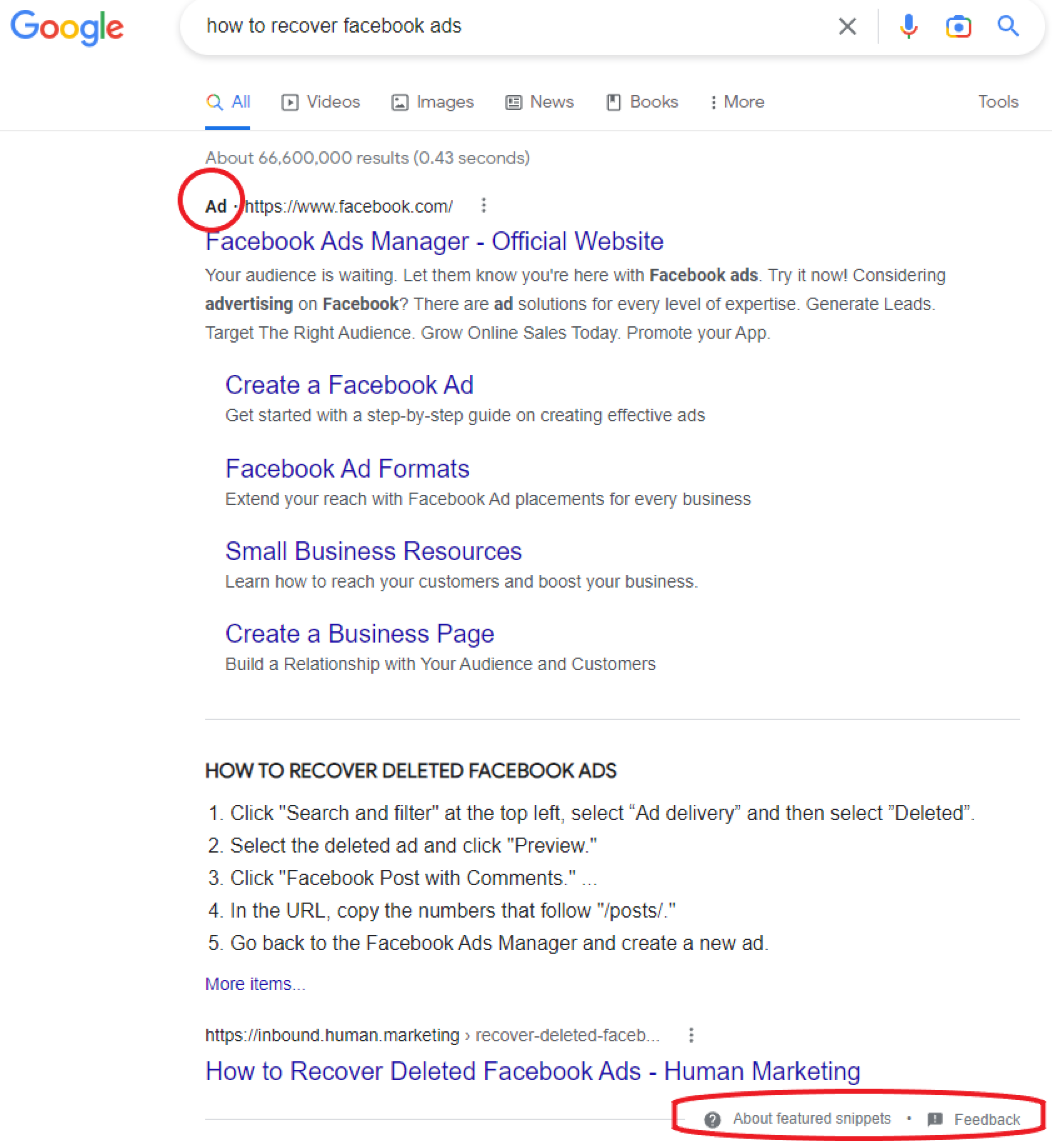Click the https://inbound.human.marketing result URL
This screenshot has height=1141, width=1052.
(432, 1035)
